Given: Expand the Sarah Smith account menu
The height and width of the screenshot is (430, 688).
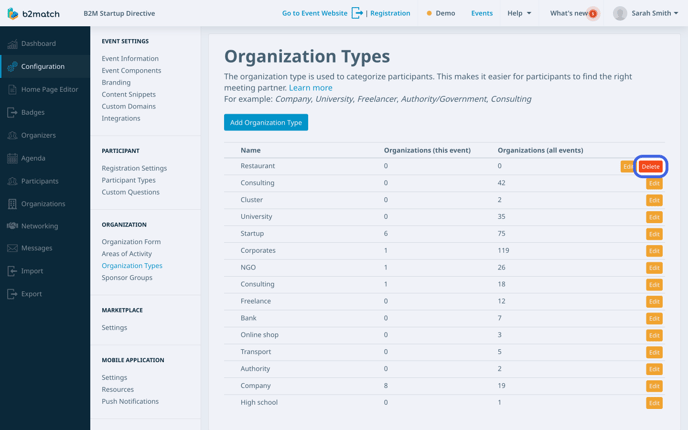Looking at the screenshot, I should 655,13.
